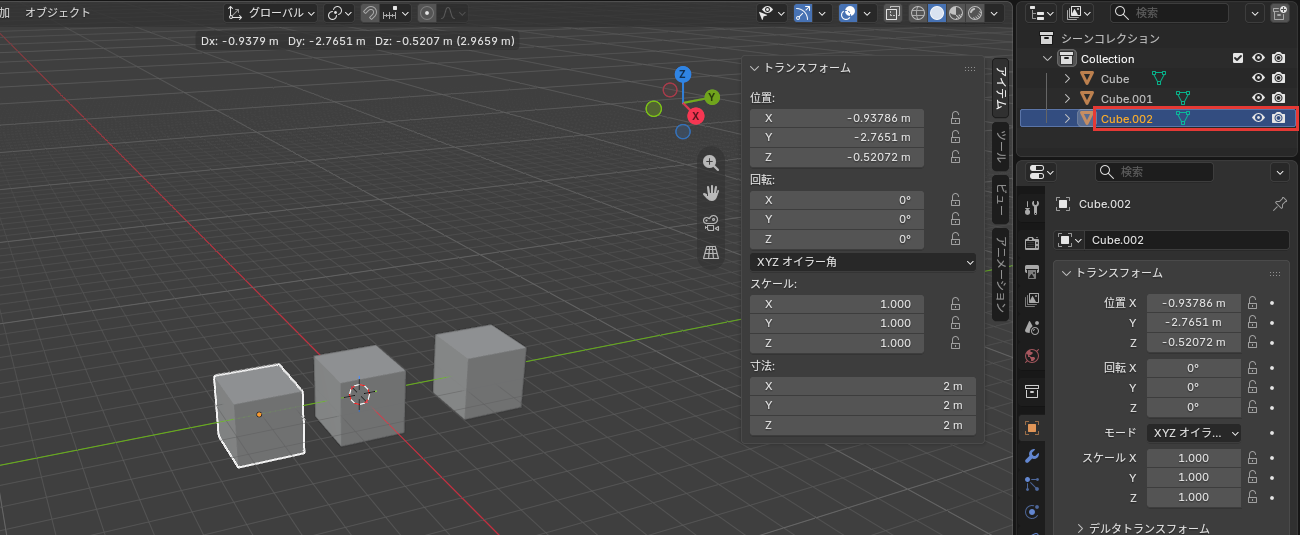Switch to ツール sidebar tab

(999, 146)
